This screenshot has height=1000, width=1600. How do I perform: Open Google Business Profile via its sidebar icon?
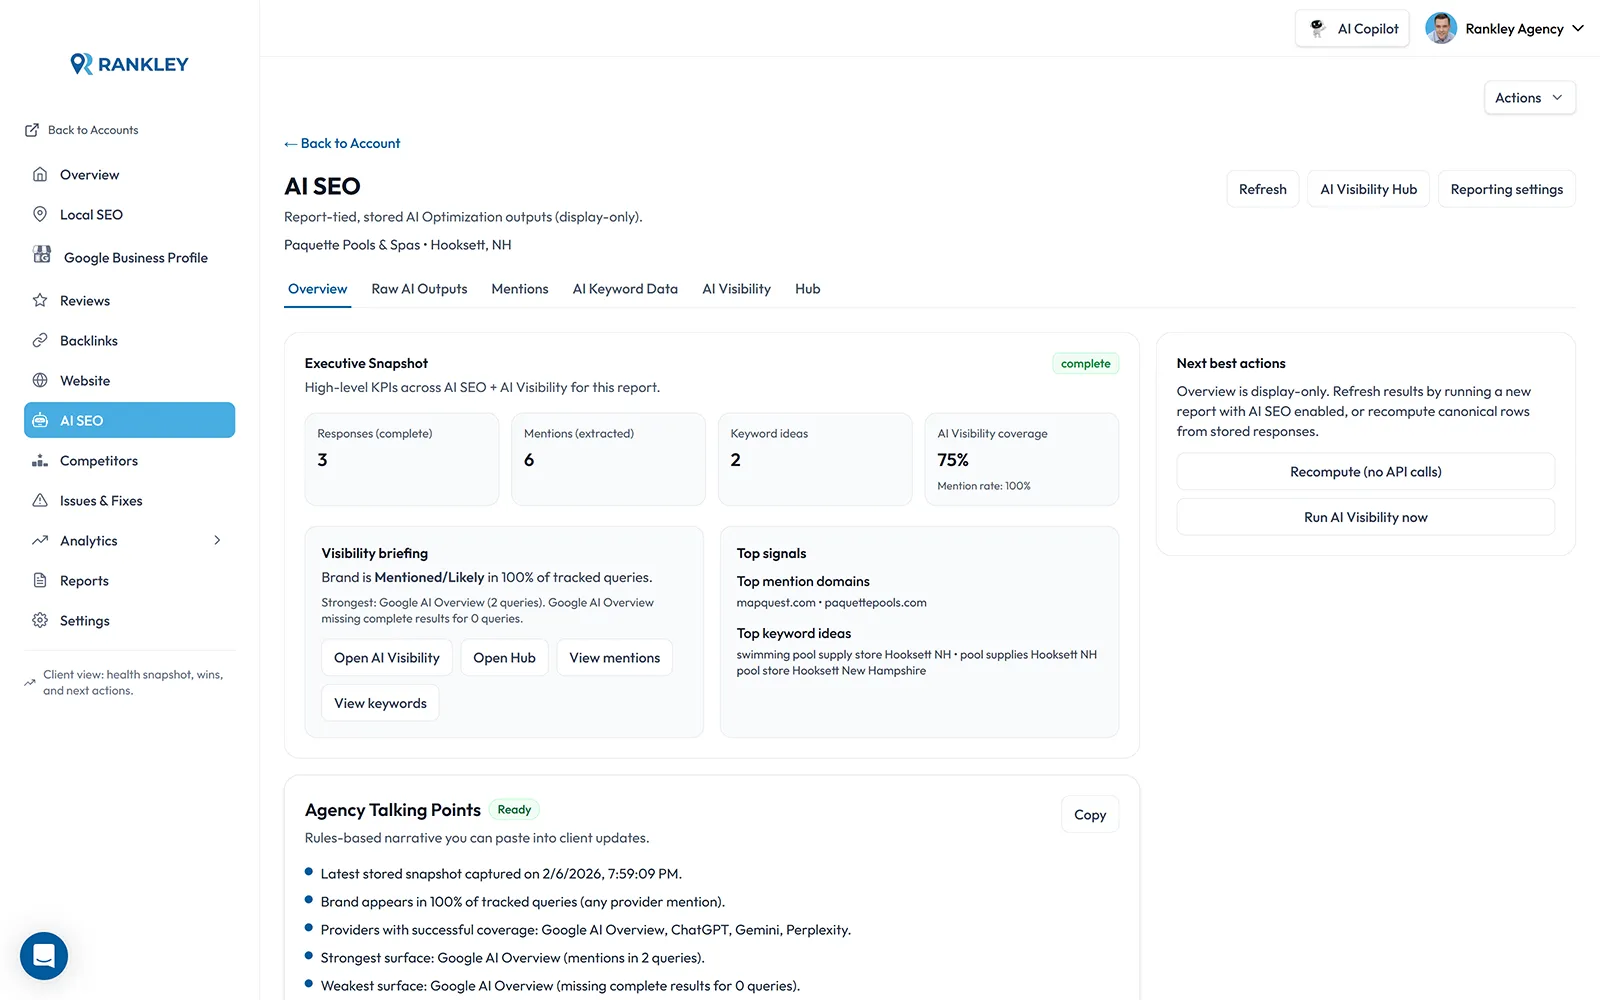tap(40, 256)
